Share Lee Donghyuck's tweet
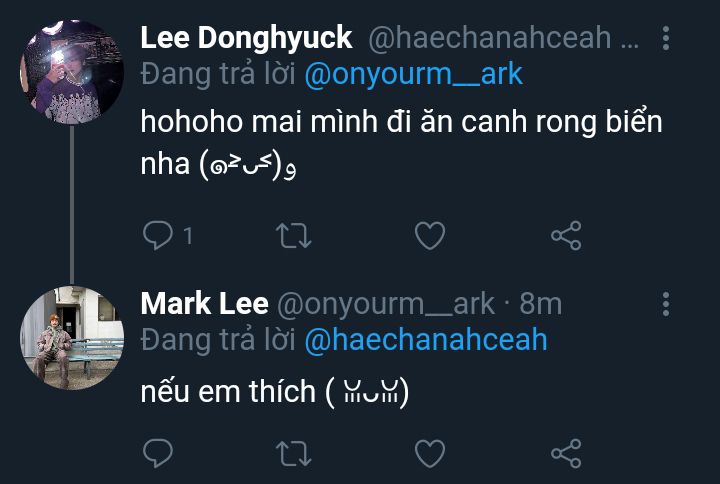This screenshot has height=484, width=720. tap(566, 236)
